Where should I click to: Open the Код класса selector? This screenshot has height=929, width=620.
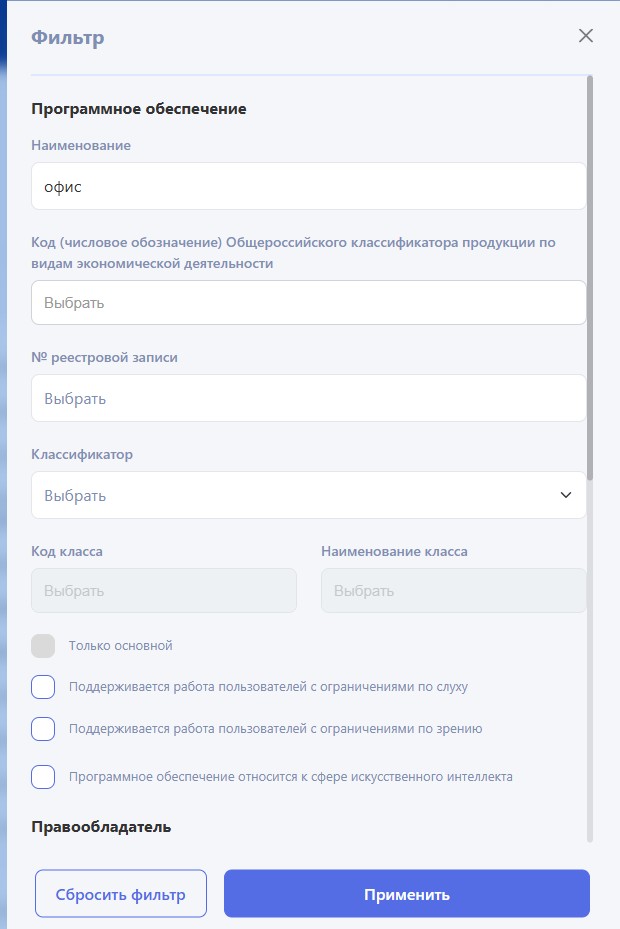click(164, 591)
